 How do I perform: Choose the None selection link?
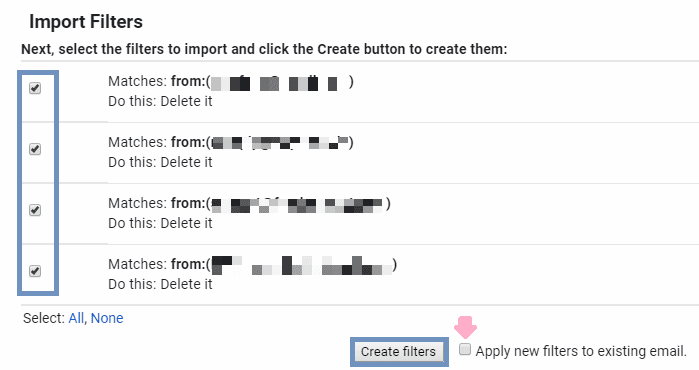[x=107, y=318]
